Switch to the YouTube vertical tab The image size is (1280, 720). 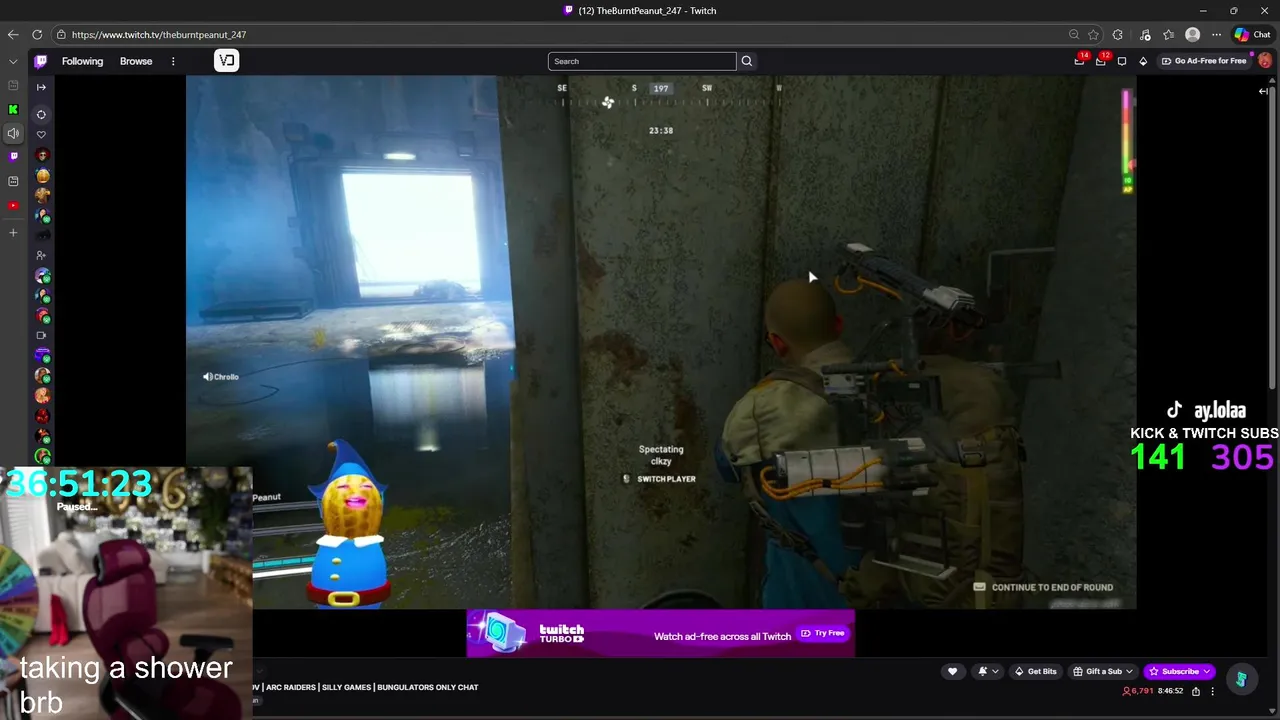pos(13,206)
